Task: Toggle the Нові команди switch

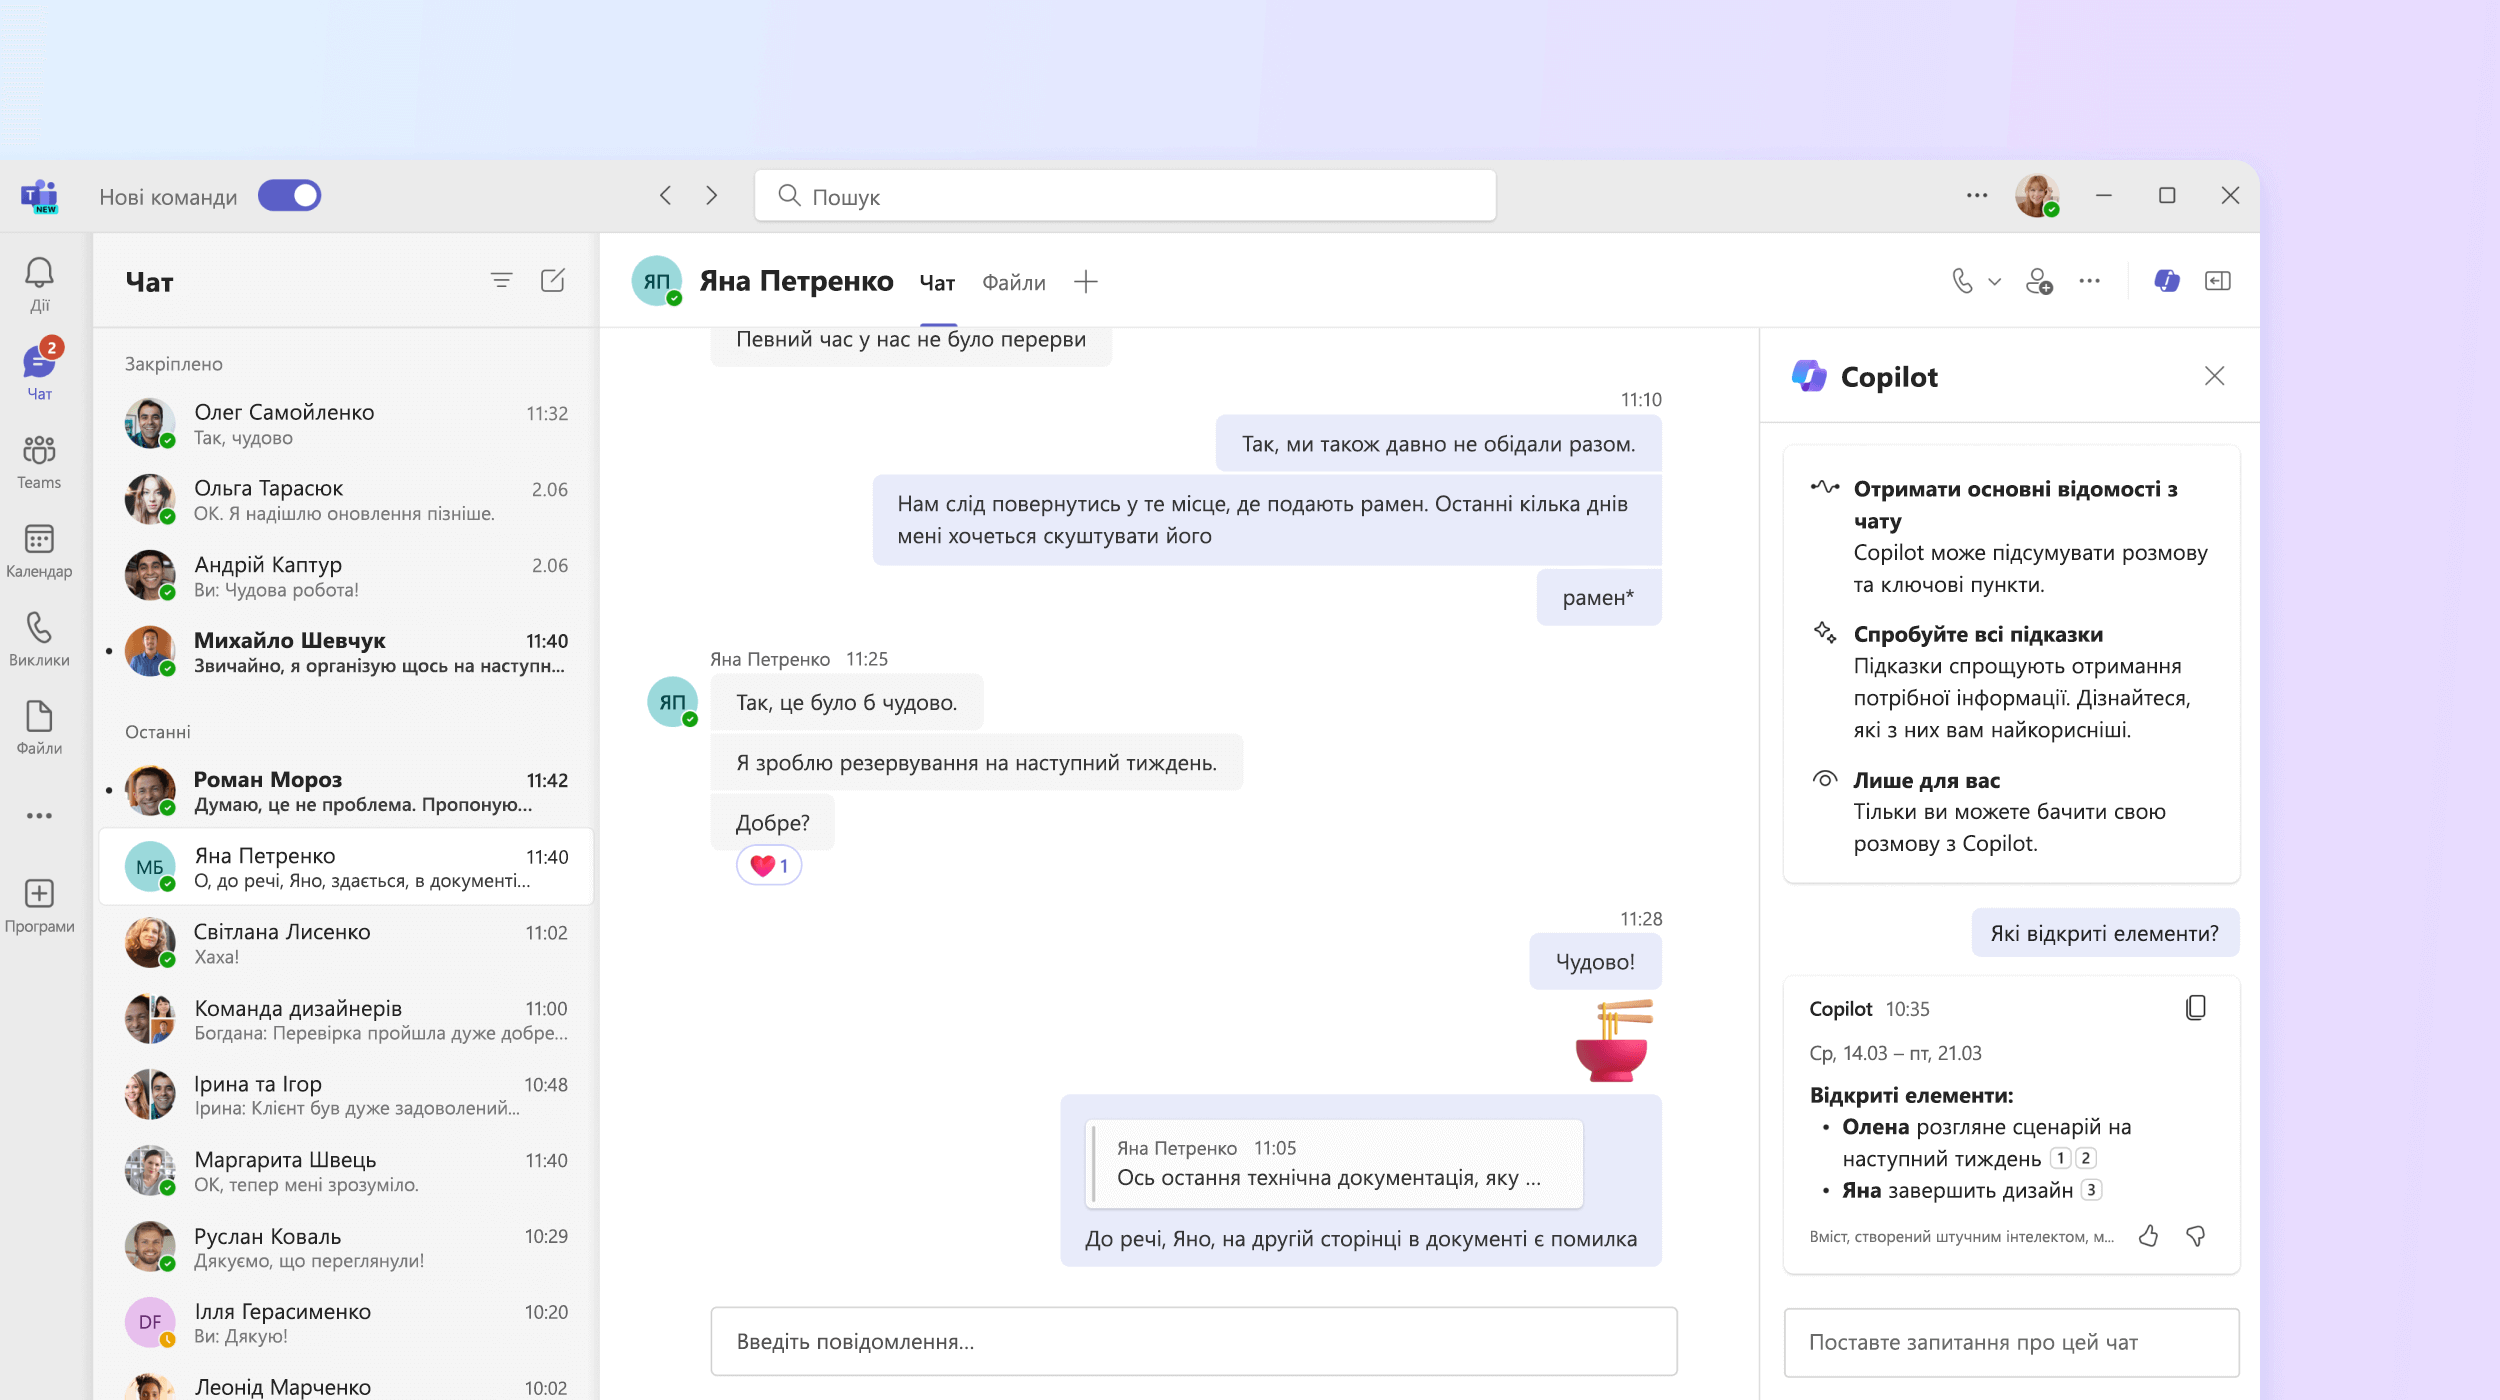Action: click(289, 196)
